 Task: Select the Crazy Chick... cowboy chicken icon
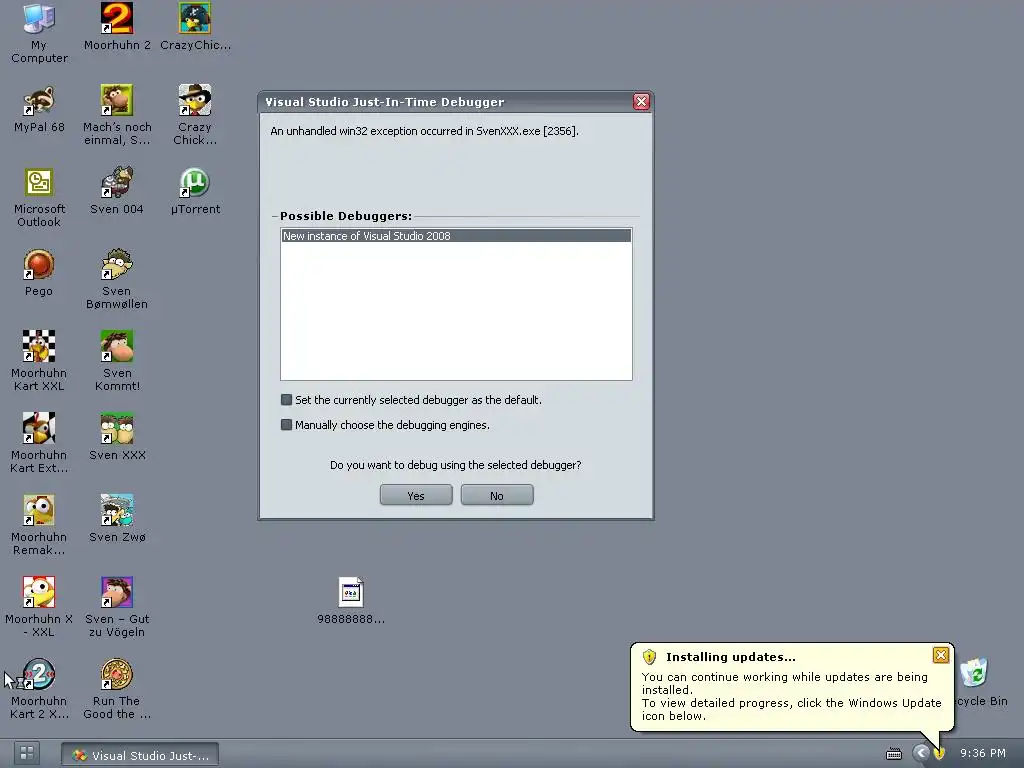[x=195, y=115]
